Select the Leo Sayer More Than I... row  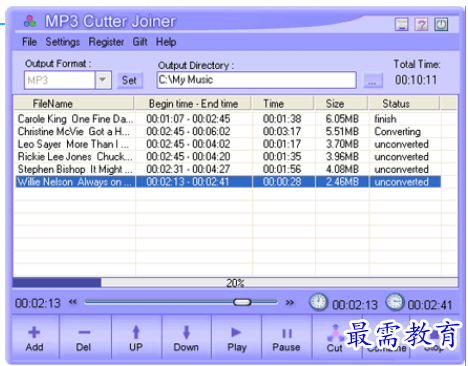[x=228, y=144]
